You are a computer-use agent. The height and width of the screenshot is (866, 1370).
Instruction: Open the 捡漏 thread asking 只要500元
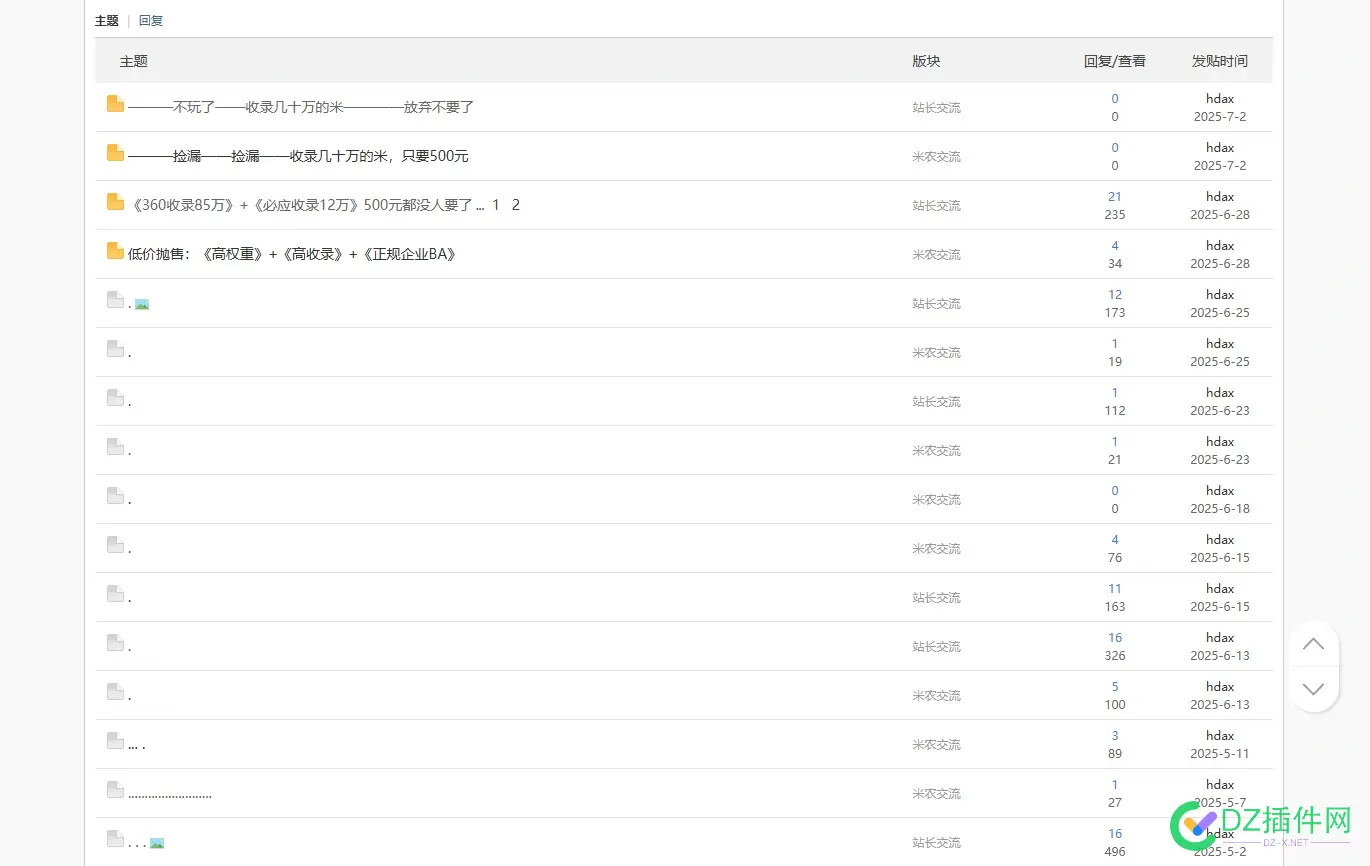click(297, 156)
